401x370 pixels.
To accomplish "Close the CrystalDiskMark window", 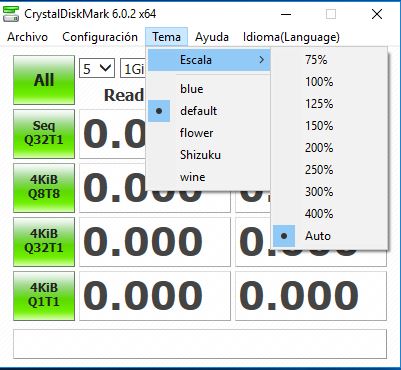I will pyautogui.click(x=377, y=14).
